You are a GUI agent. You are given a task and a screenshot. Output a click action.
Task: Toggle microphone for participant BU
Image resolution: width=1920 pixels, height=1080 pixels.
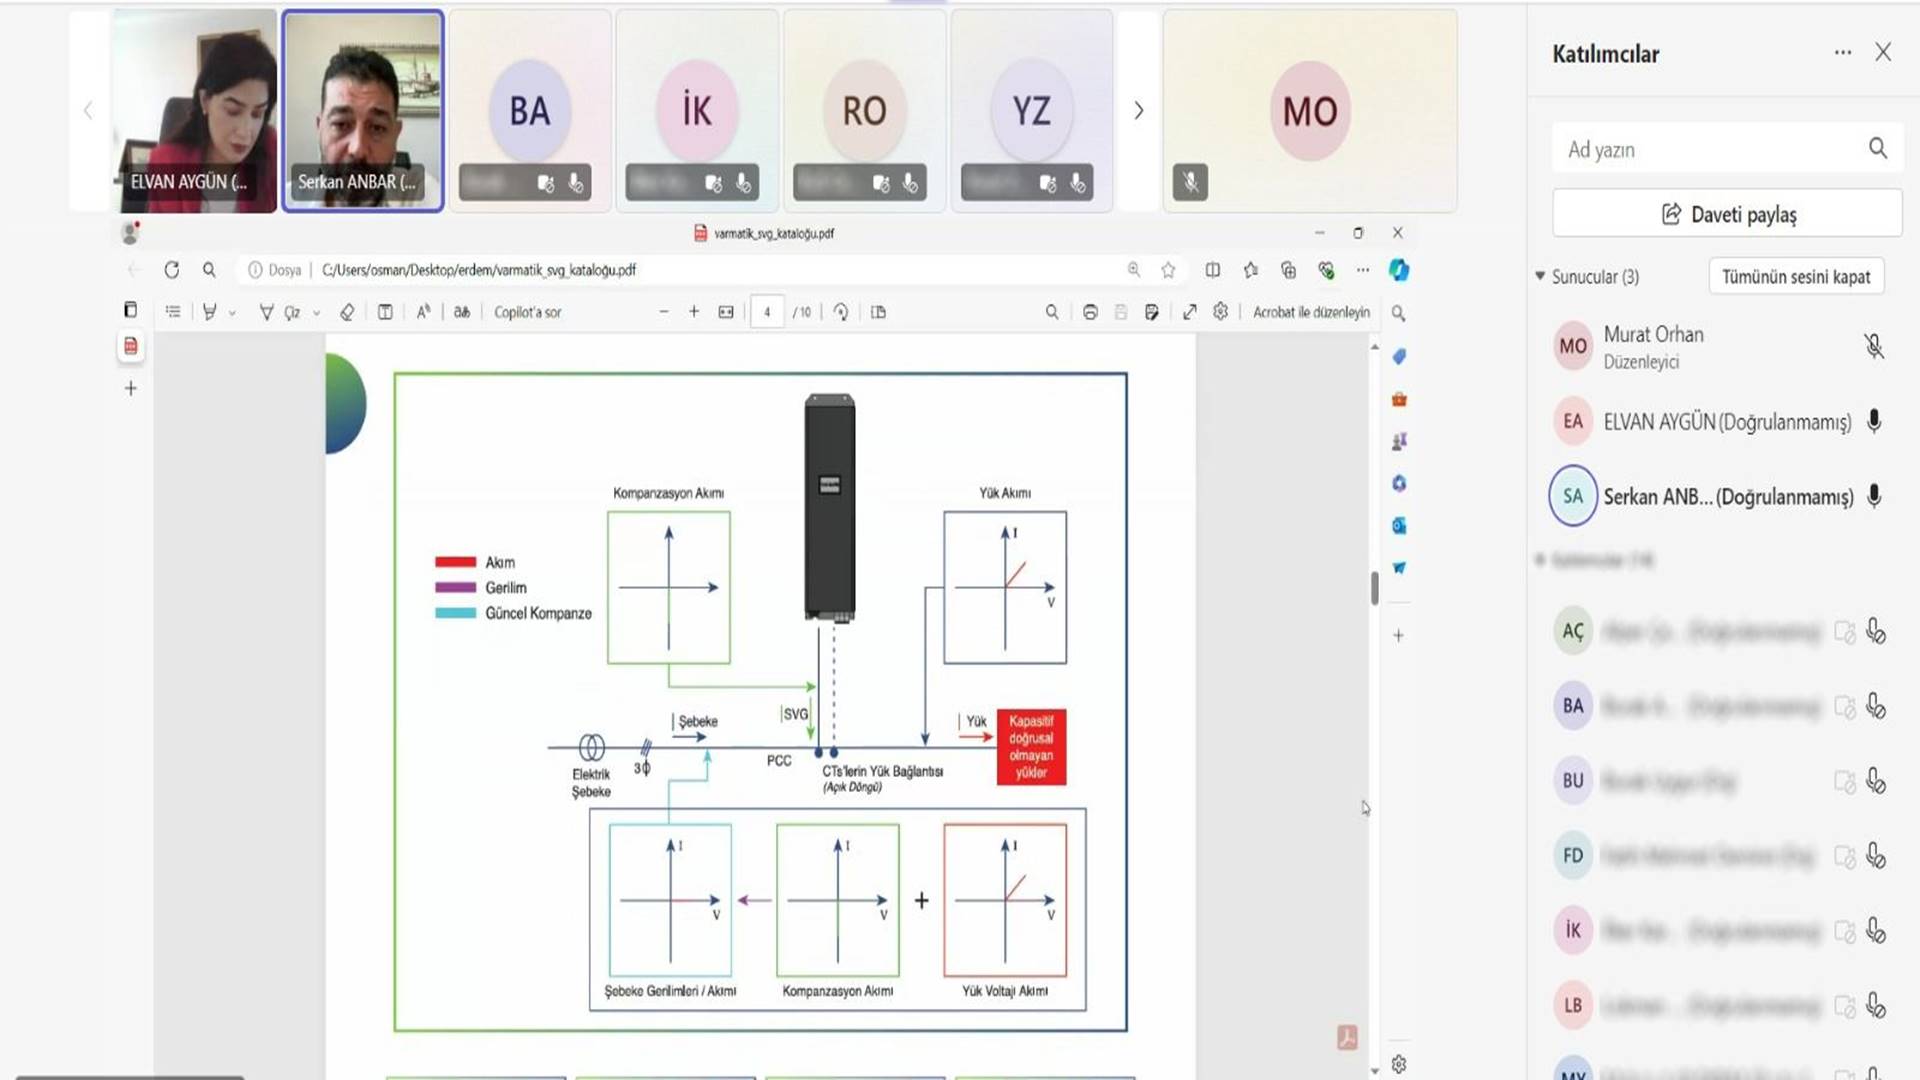(x=1876, y=781)
